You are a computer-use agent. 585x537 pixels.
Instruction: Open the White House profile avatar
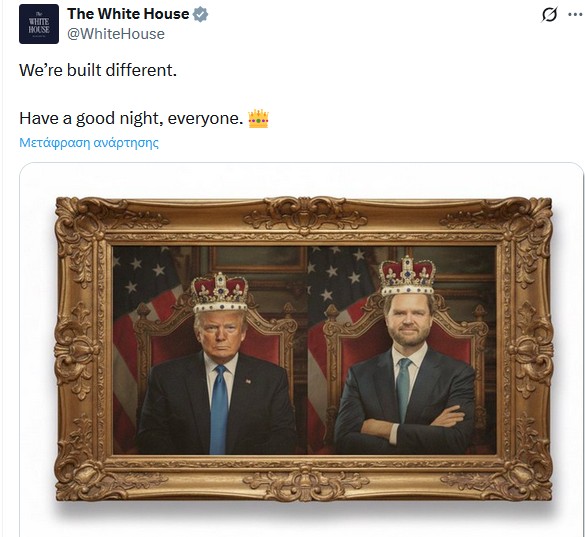(x=39, y=24)
